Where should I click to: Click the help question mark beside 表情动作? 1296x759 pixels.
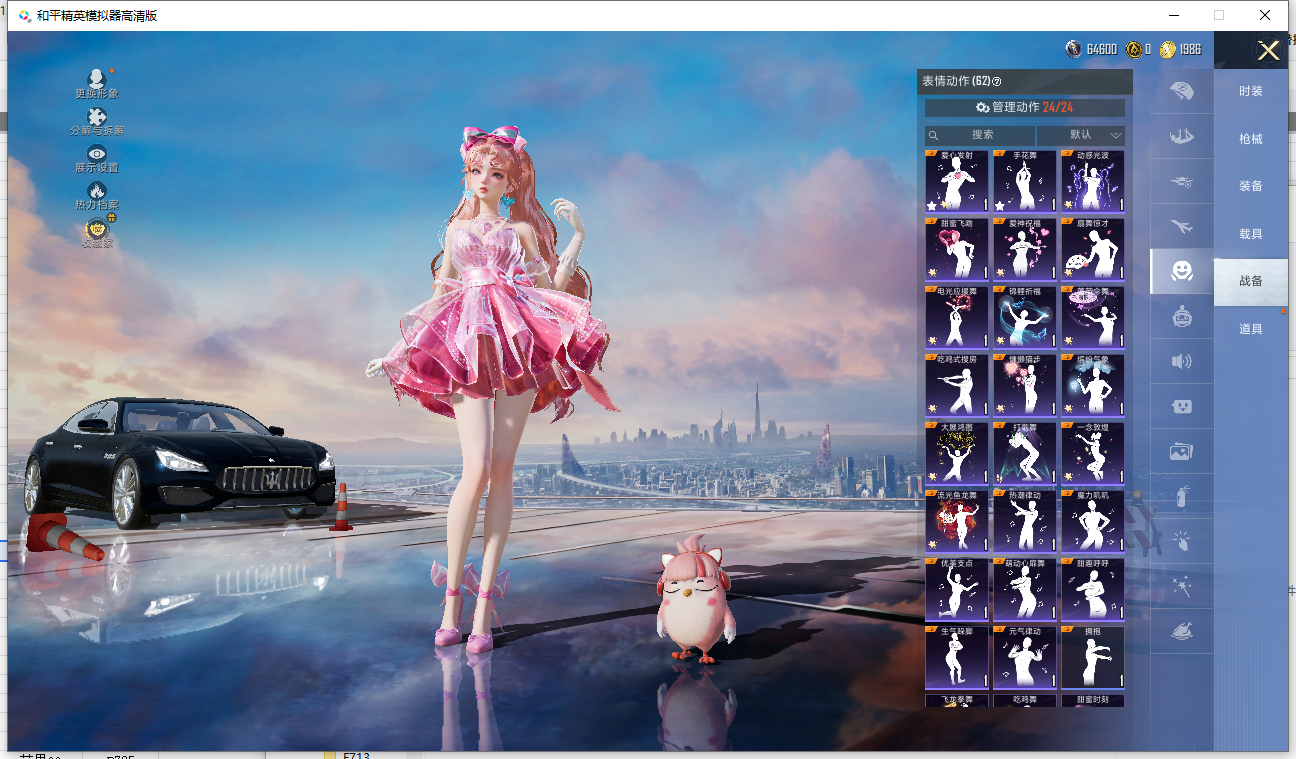(996, 82)
